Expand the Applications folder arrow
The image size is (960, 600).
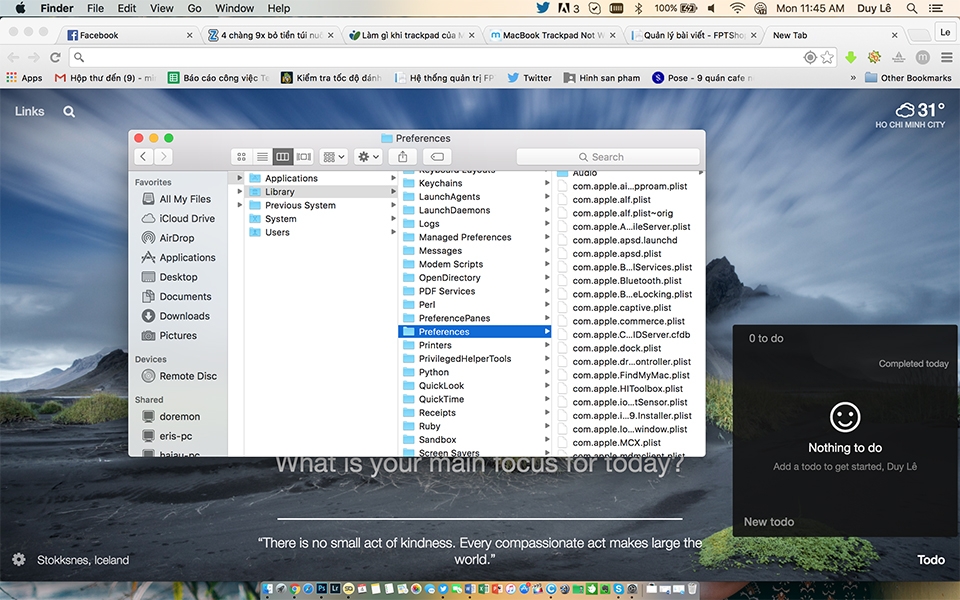(393, 178)
